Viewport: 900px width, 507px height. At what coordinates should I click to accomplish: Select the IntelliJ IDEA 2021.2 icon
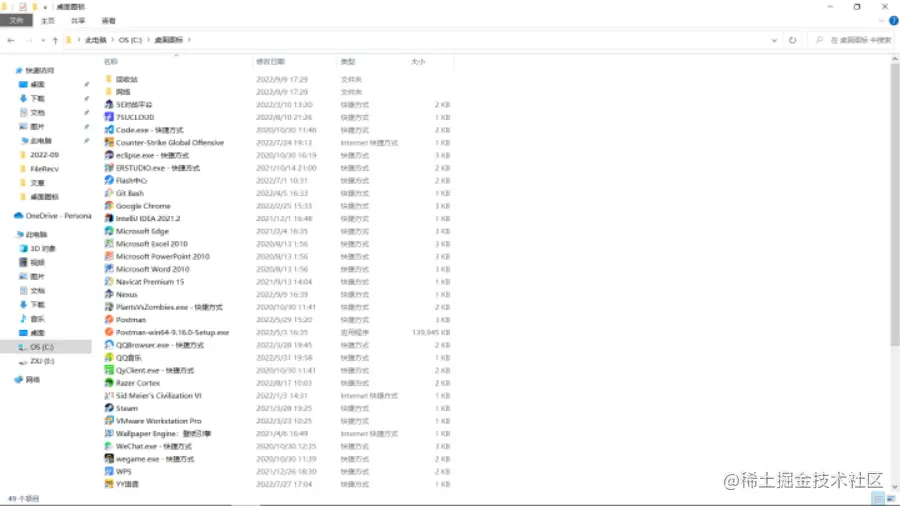click(x=109, y=218)
